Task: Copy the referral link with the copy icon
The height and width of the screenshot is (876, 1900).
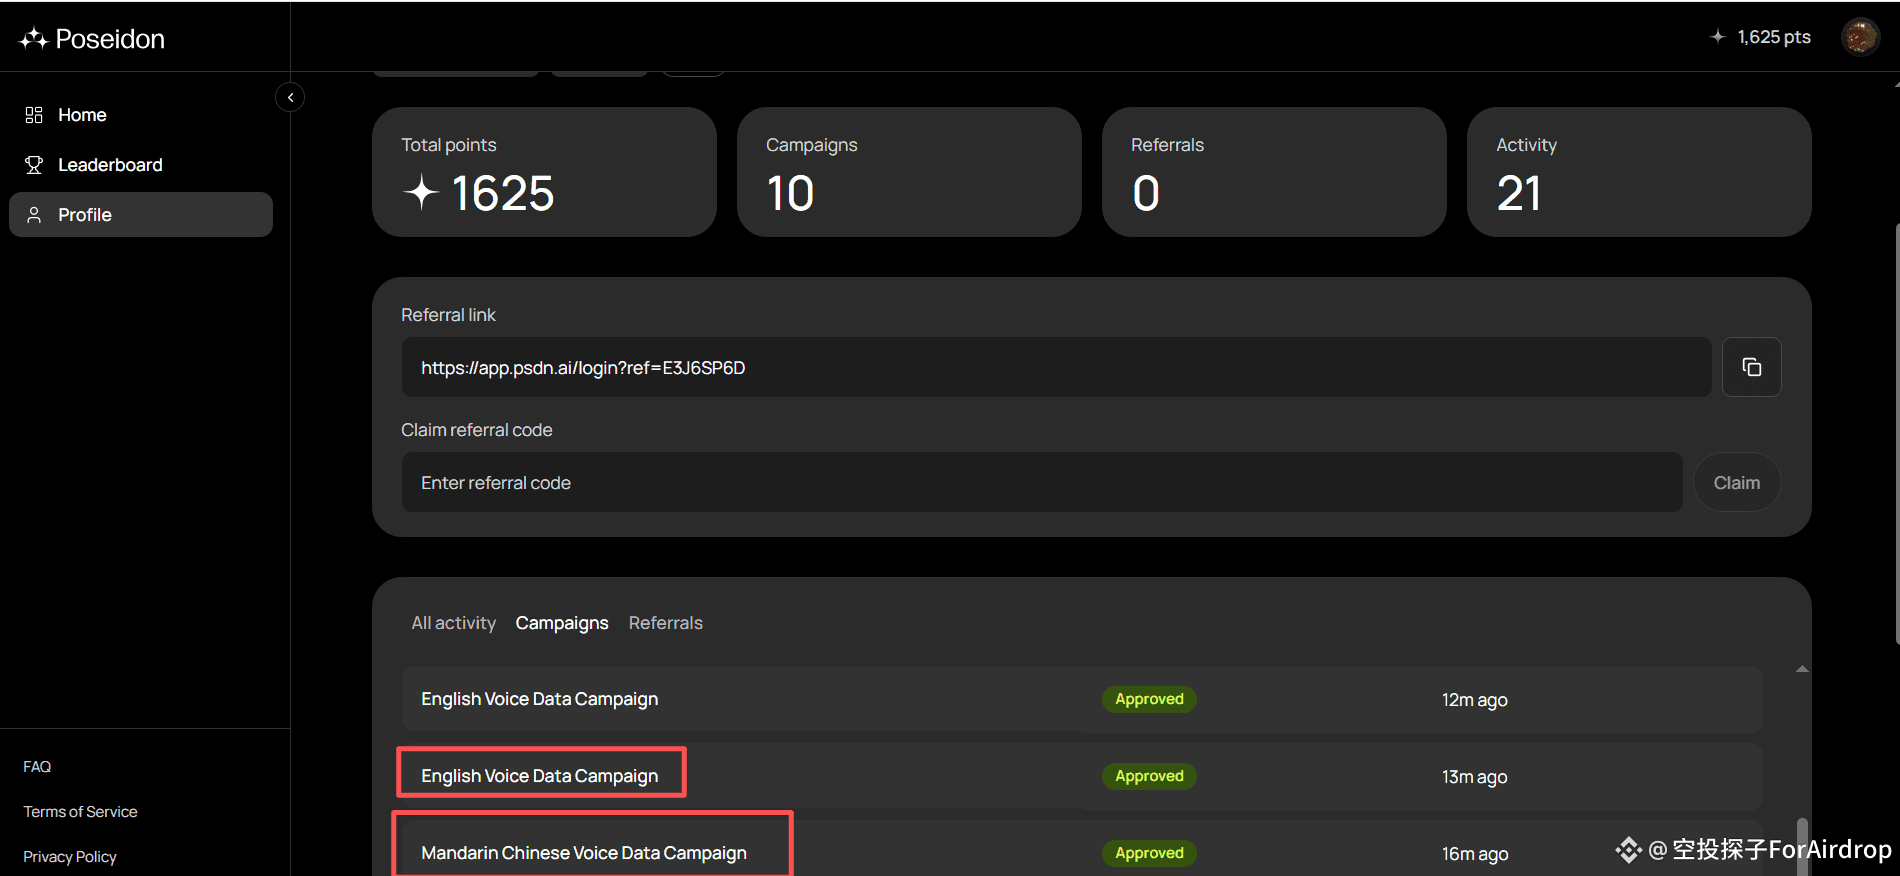Action: click(x=1752, y=367)
